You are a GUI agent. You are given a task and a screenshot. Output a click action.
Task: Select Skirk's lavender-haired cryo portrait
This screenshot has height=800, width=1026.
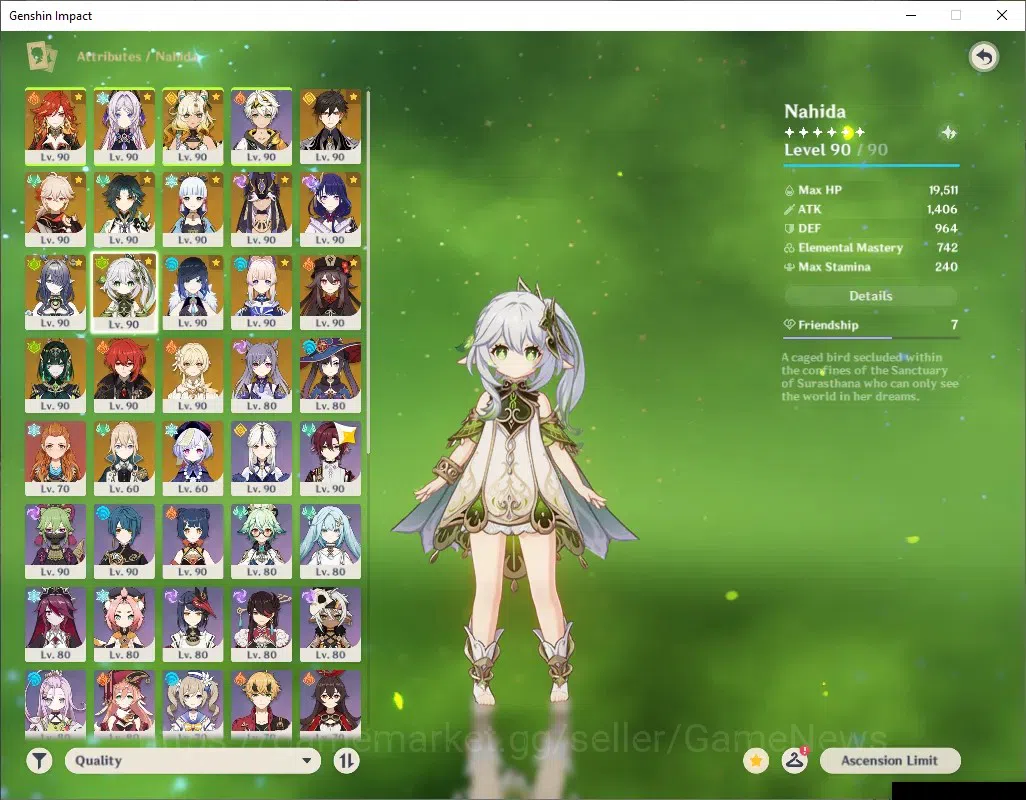(x=124, y=126)
